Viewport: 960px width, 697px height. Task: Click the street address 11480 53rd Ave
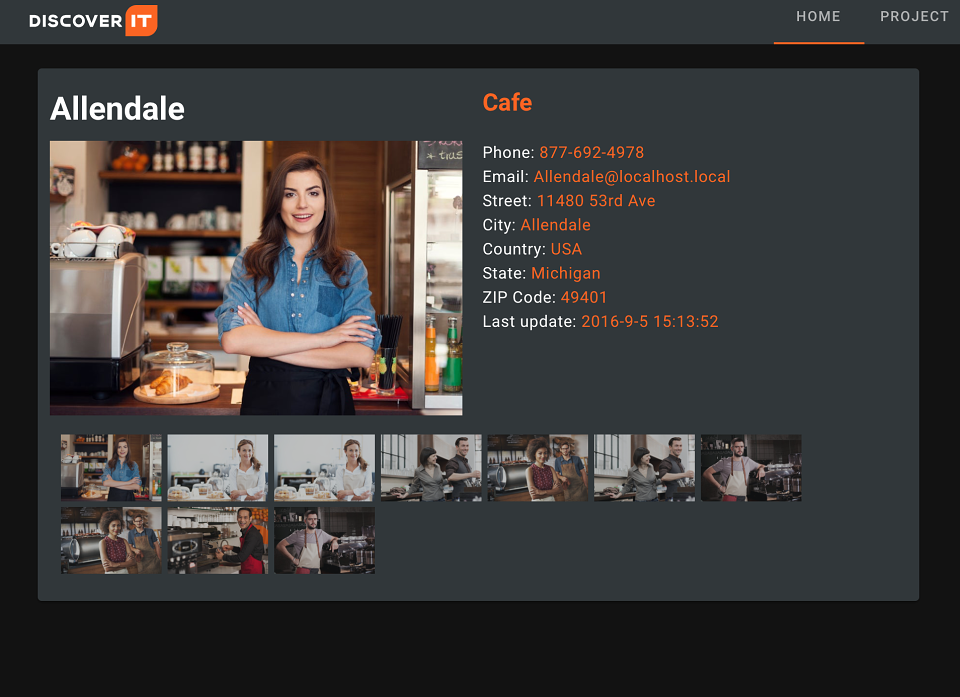[596, 201]
